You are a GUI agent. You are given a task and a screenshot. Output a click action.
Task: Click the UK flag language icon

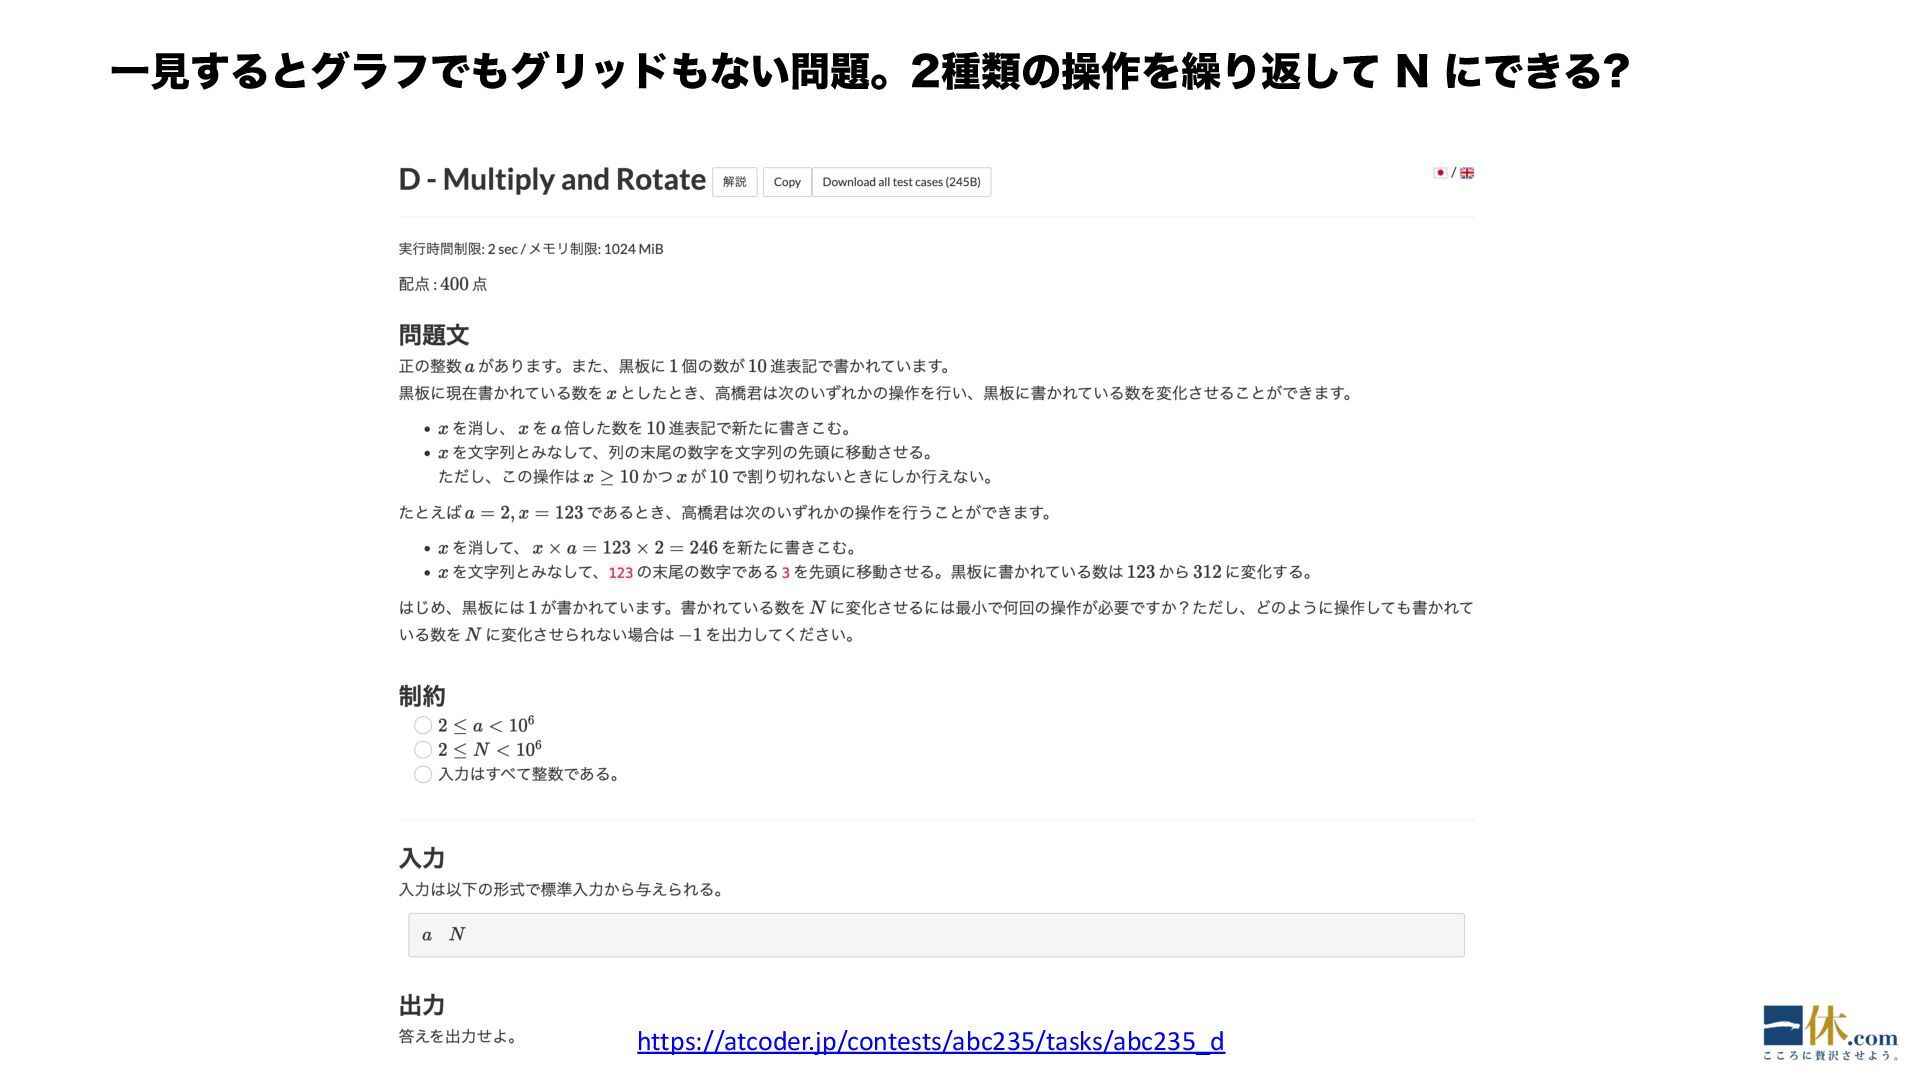pyautogui.click(x=1467, y=173)
